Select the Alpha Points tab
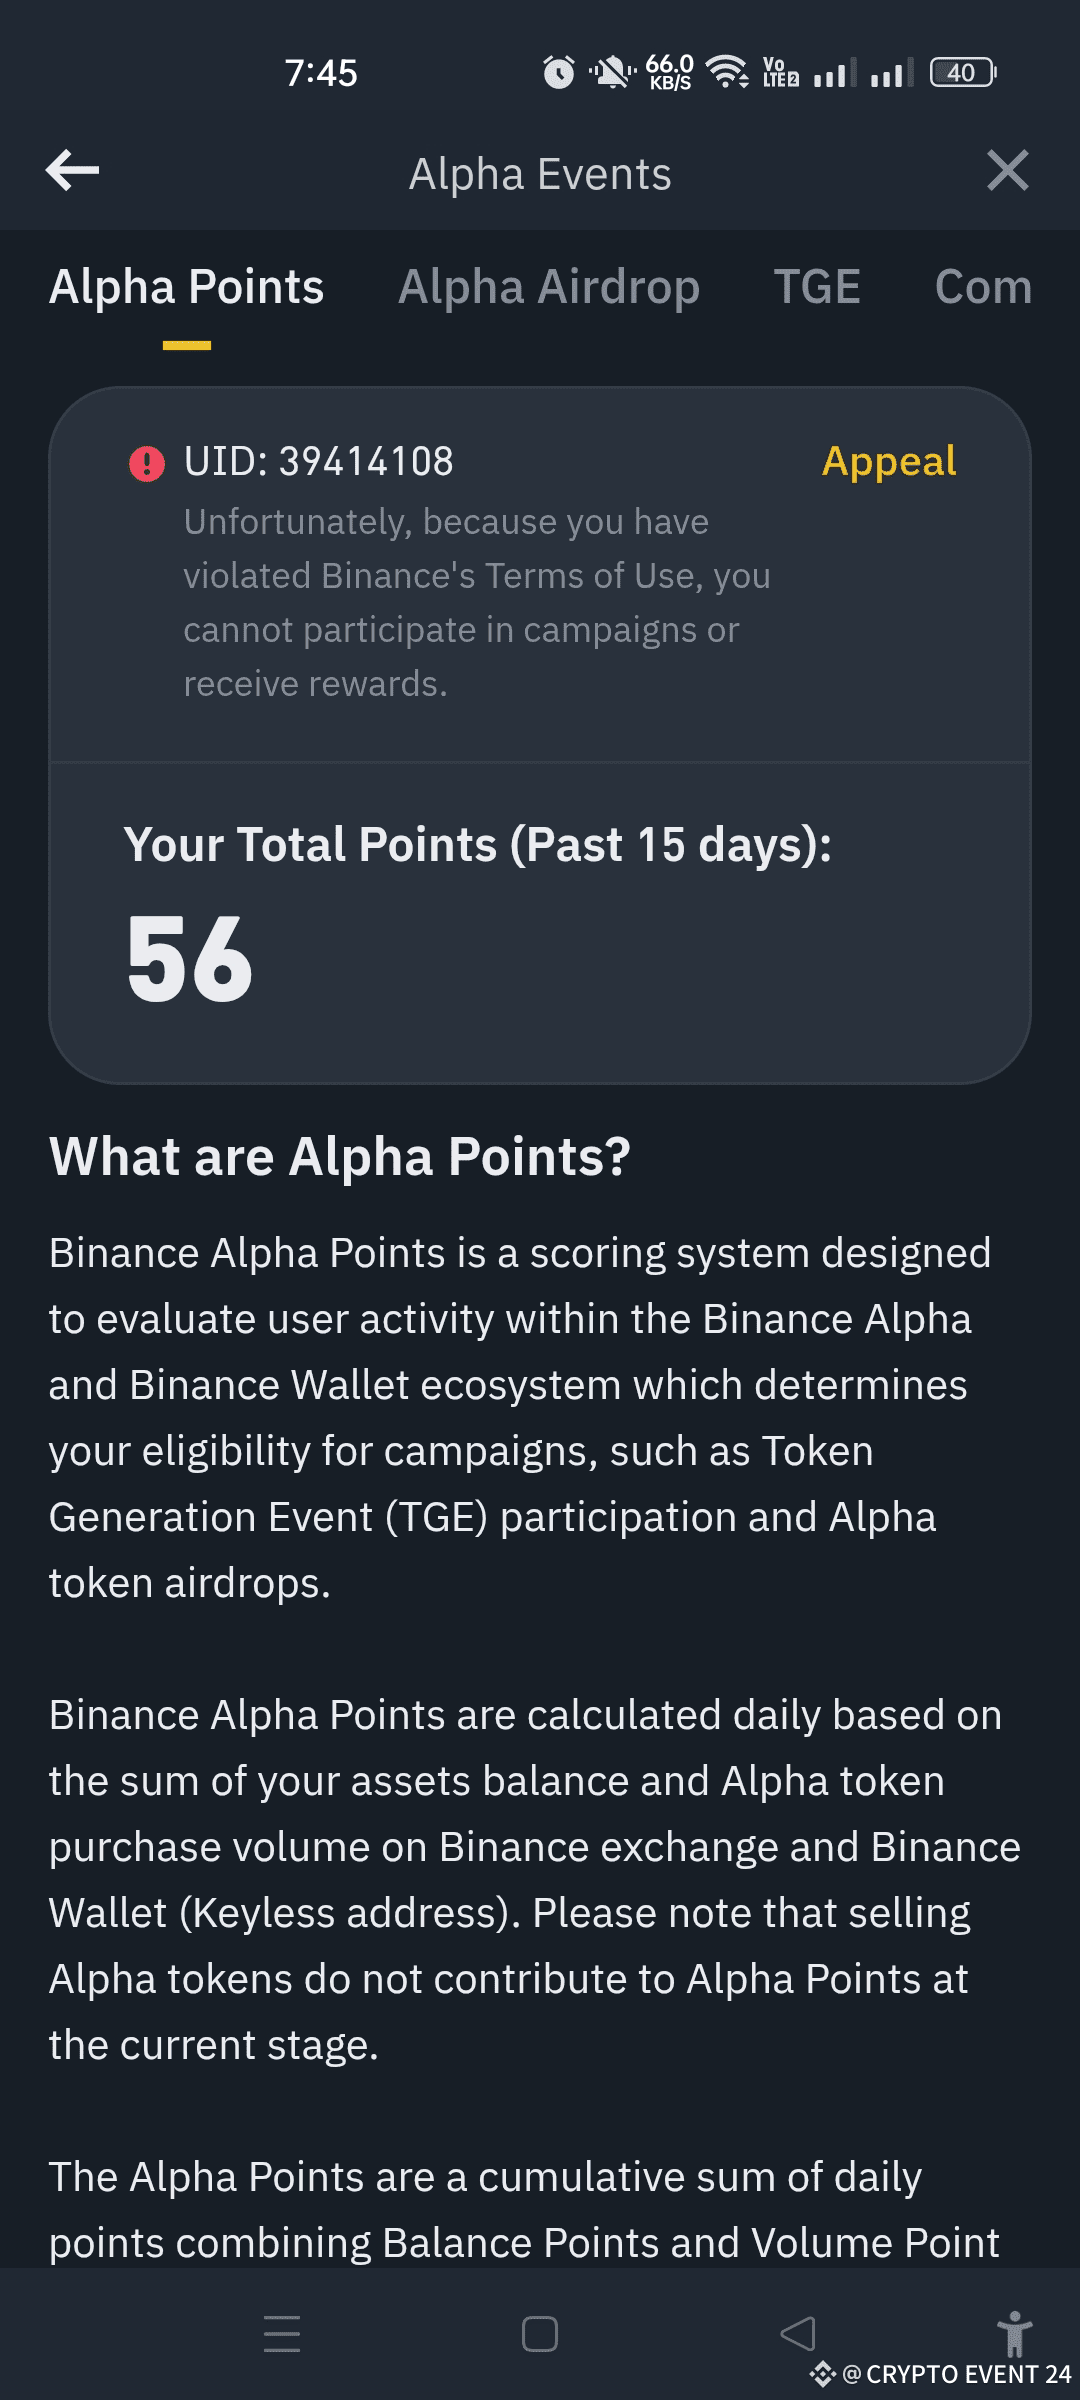This screenshot has height=2400, width=1080. [x=187, y=287]
